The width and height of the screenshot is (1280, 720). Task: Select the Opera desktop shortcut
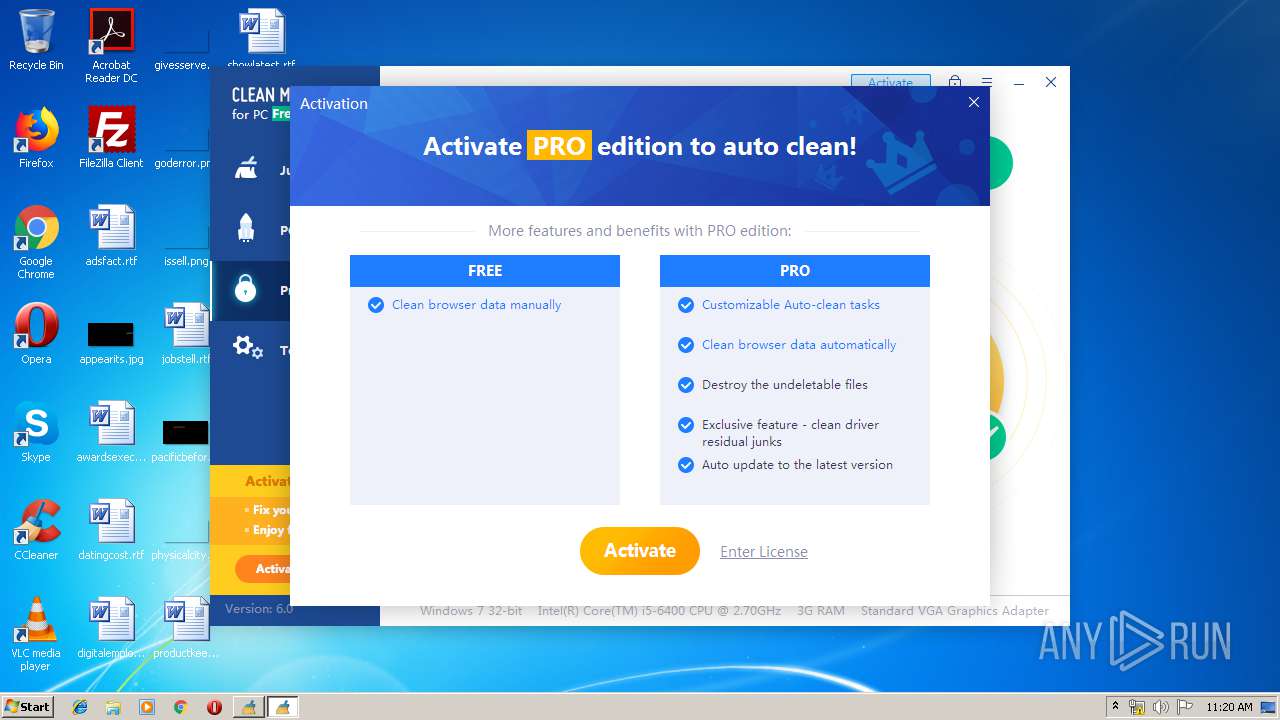click(x=36, y=334)
